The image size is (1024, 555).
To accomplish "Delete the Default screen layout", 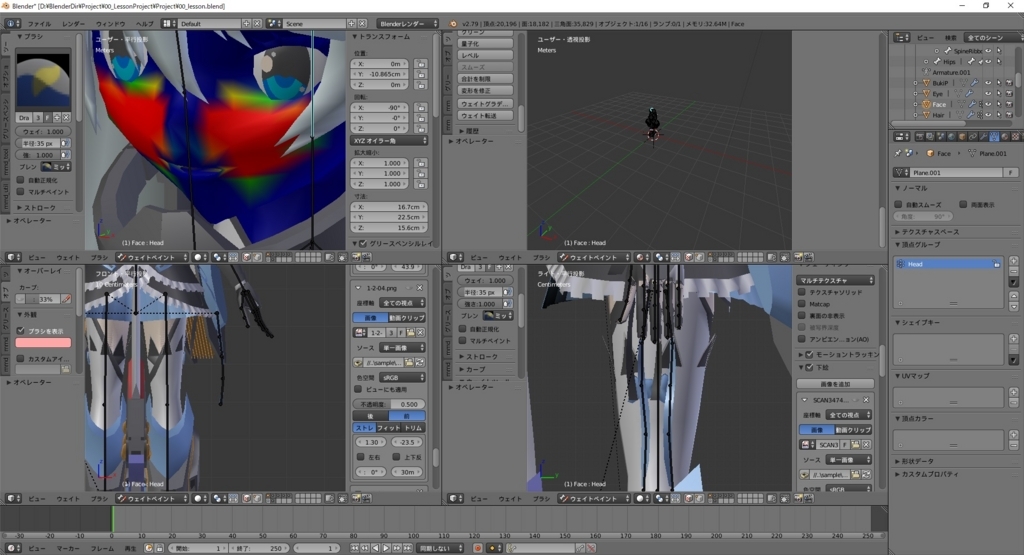I will click(x=257, y=24).
